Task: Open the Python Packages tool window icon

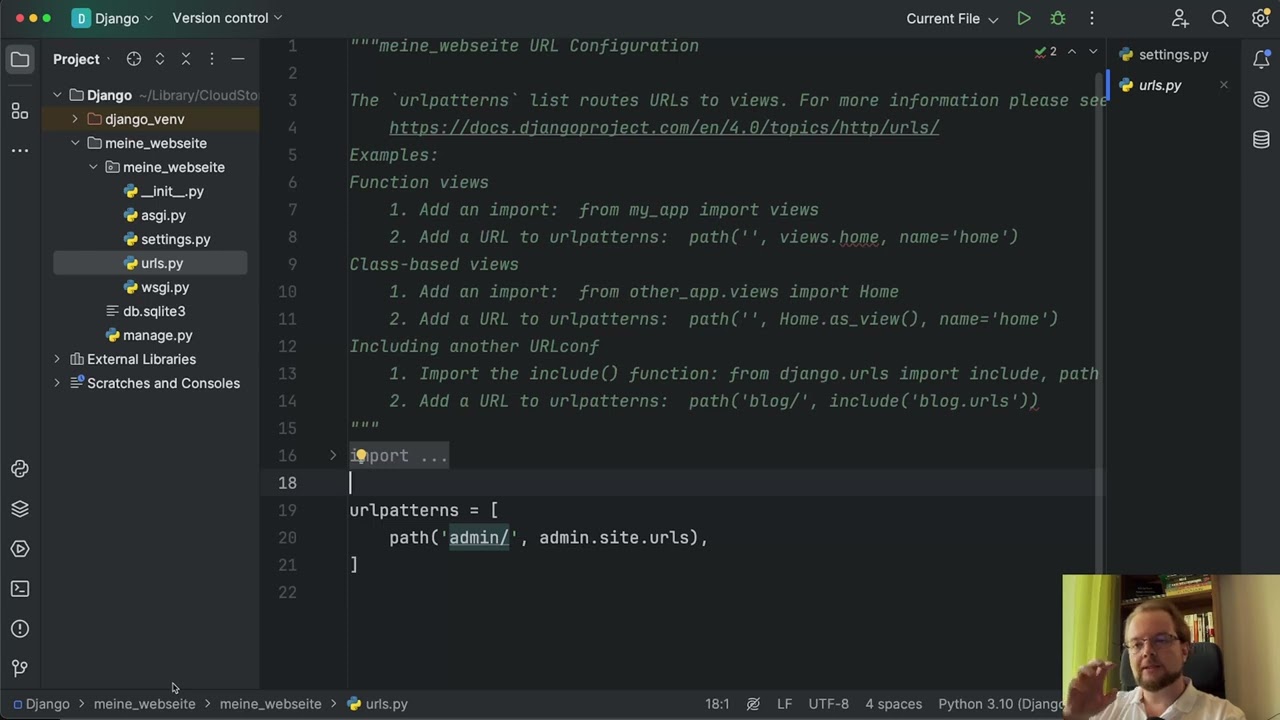Action: tap(20, 469)
